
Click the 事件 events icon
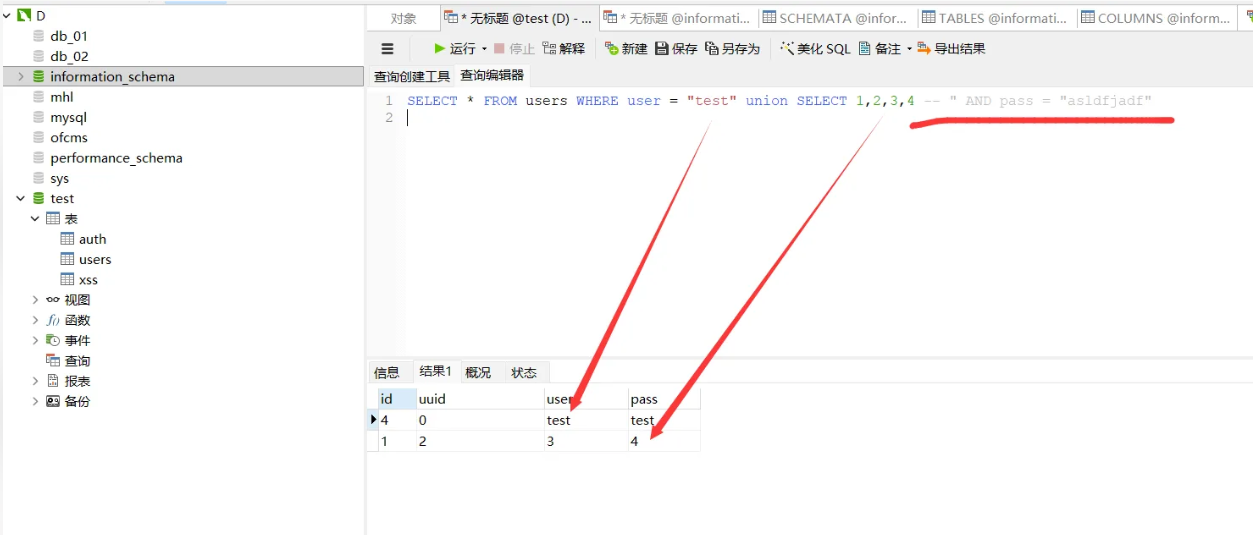(x=52, y=340)
